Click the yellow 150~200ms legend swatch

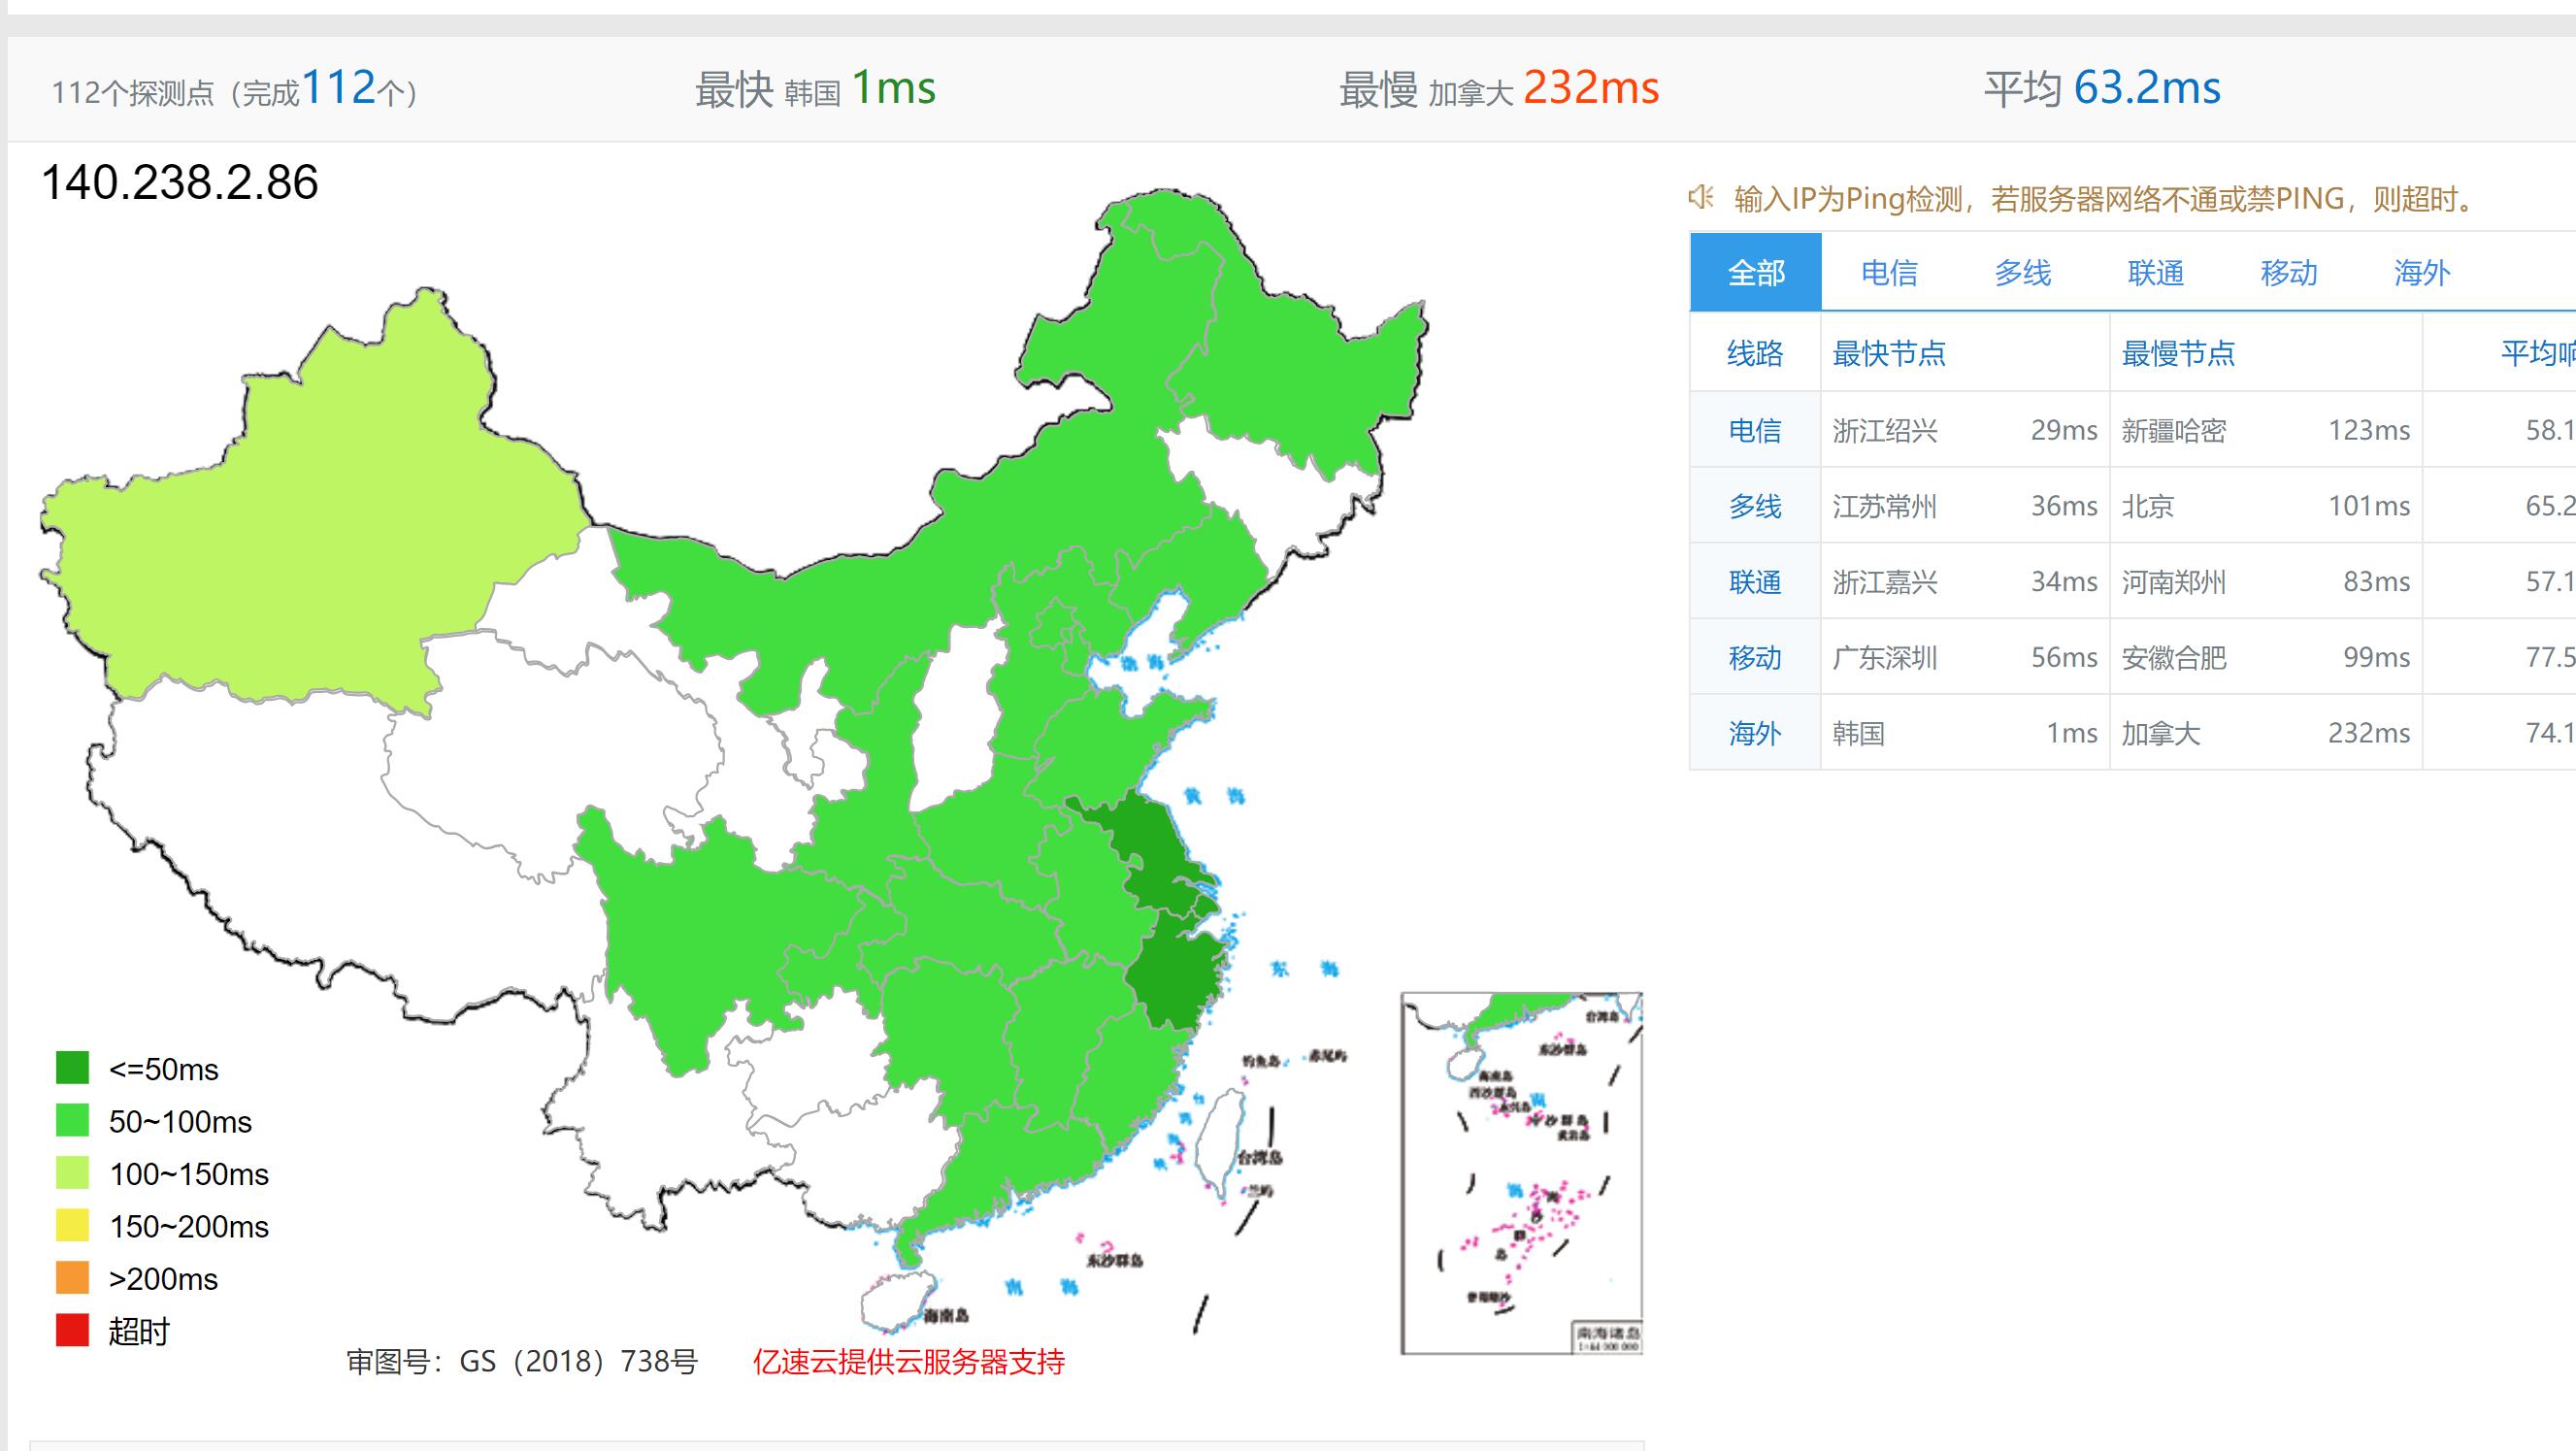pos(72,1225)
